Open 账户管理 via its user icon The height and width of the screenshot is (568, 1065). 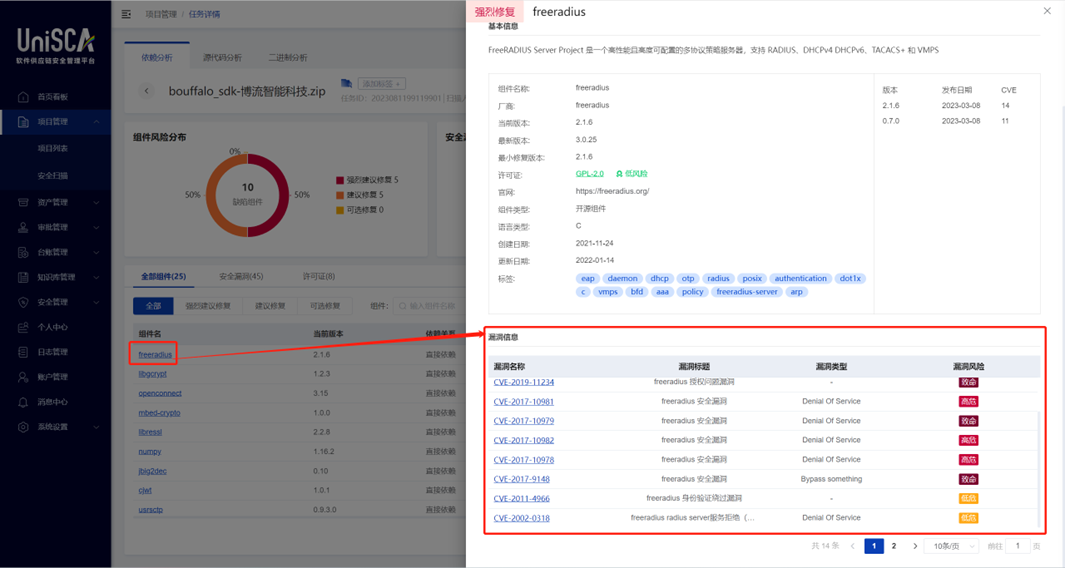23,377
